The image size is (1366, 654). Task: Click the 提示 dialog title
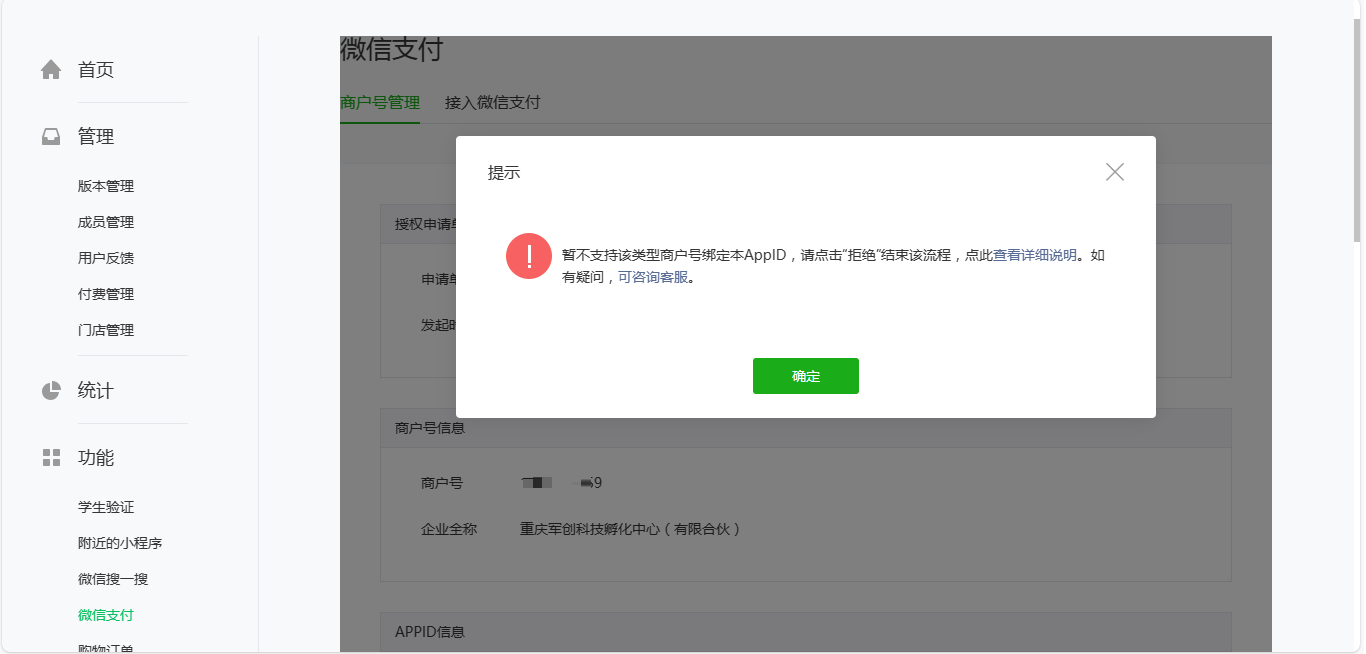504,173
